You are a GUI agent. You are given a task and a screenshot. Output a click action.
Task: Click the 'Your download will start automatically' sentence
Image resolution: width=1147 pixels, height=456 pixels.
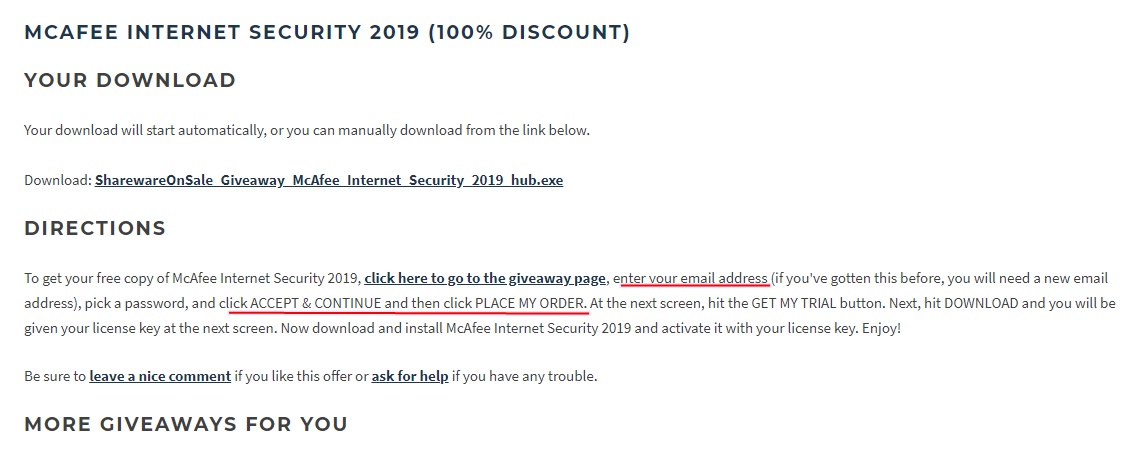pos(307,130)
